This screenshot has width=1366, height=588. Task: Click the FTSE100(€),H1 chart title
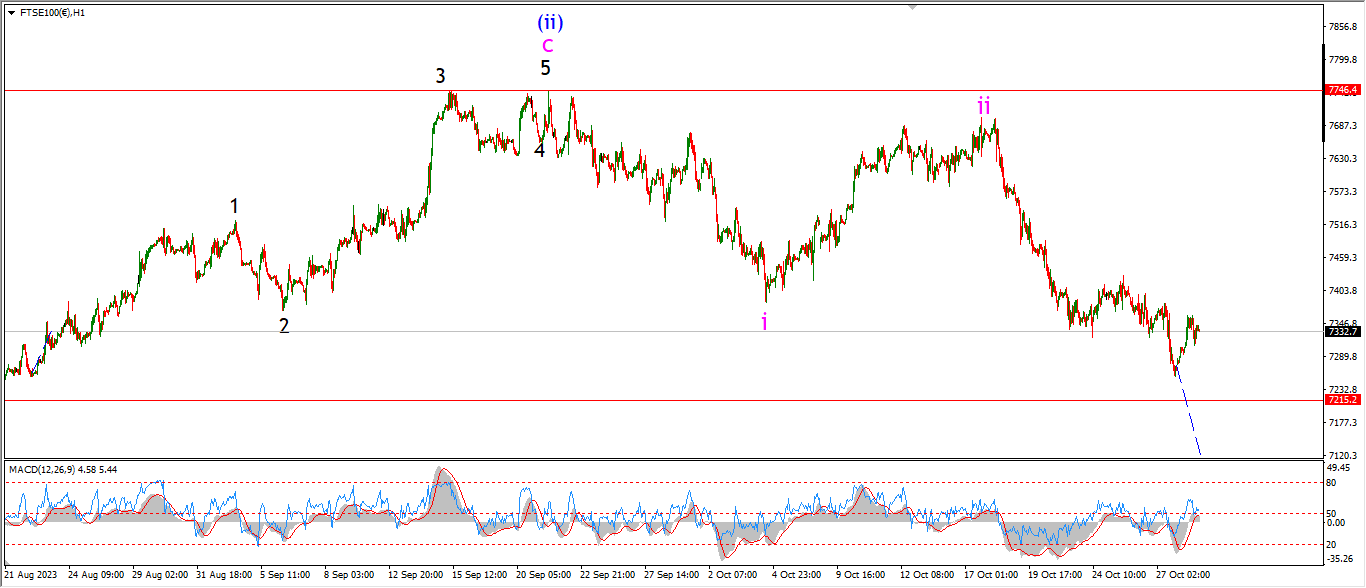click(x=52, y=13)
